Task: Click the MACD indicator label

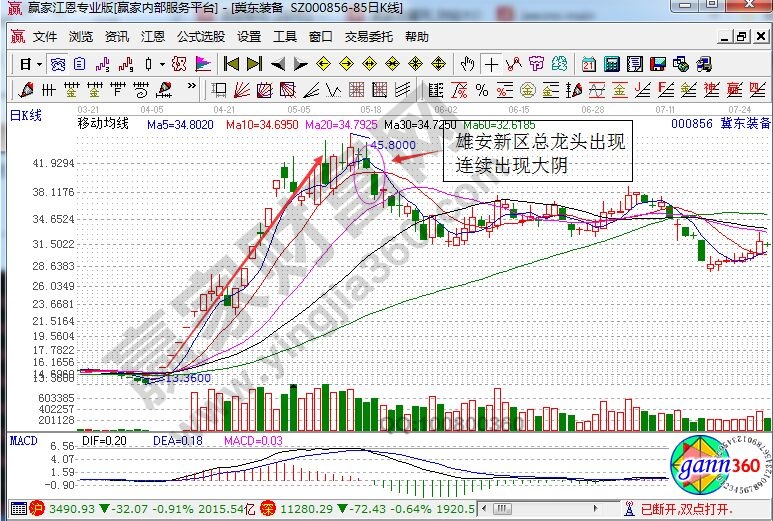Action: point(21,440)
